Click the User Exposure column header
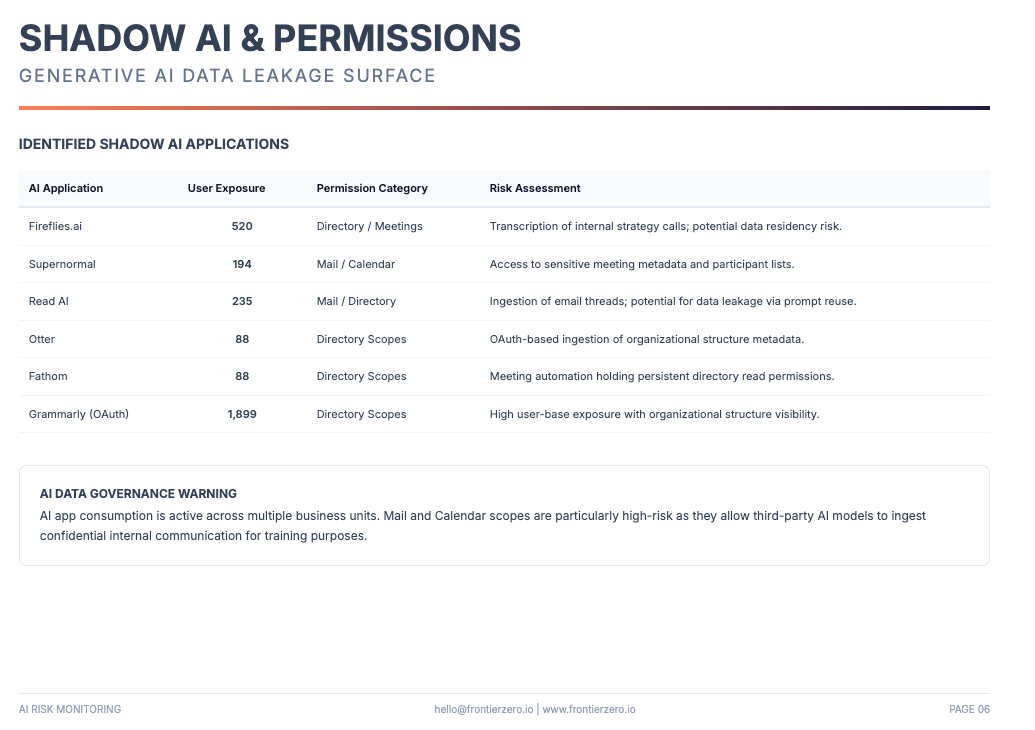The height and width of the screenshot is (730, 1035). point(226,188)
